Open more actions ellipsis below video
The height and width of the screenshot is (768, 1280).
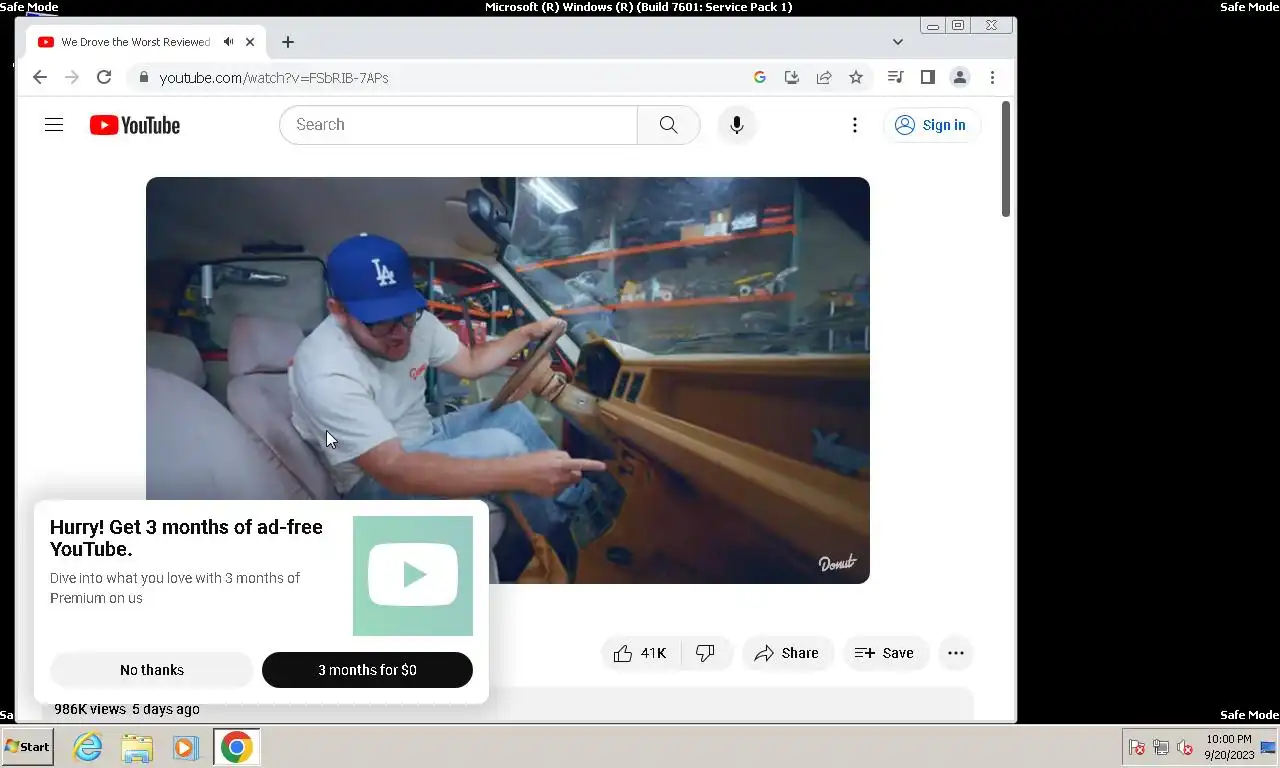pos(956,653)
